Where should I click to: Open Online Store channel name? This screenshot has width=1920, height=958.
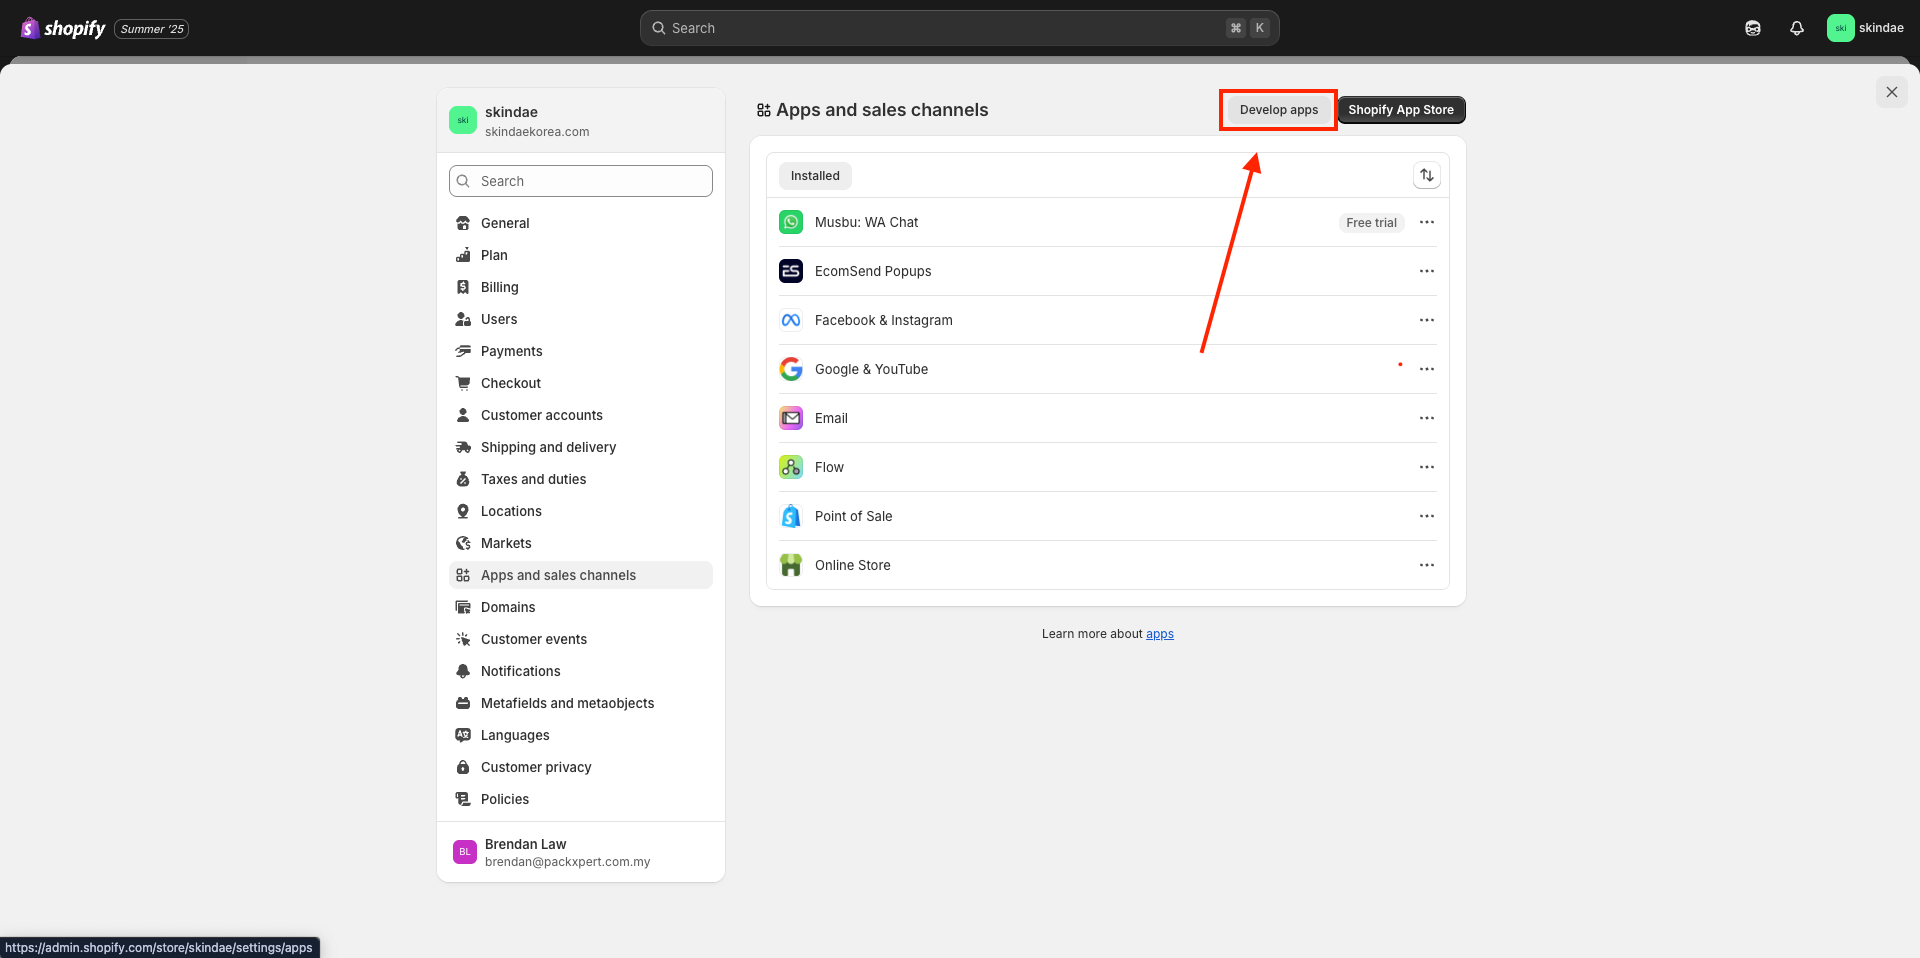click(x=852, y=565)
